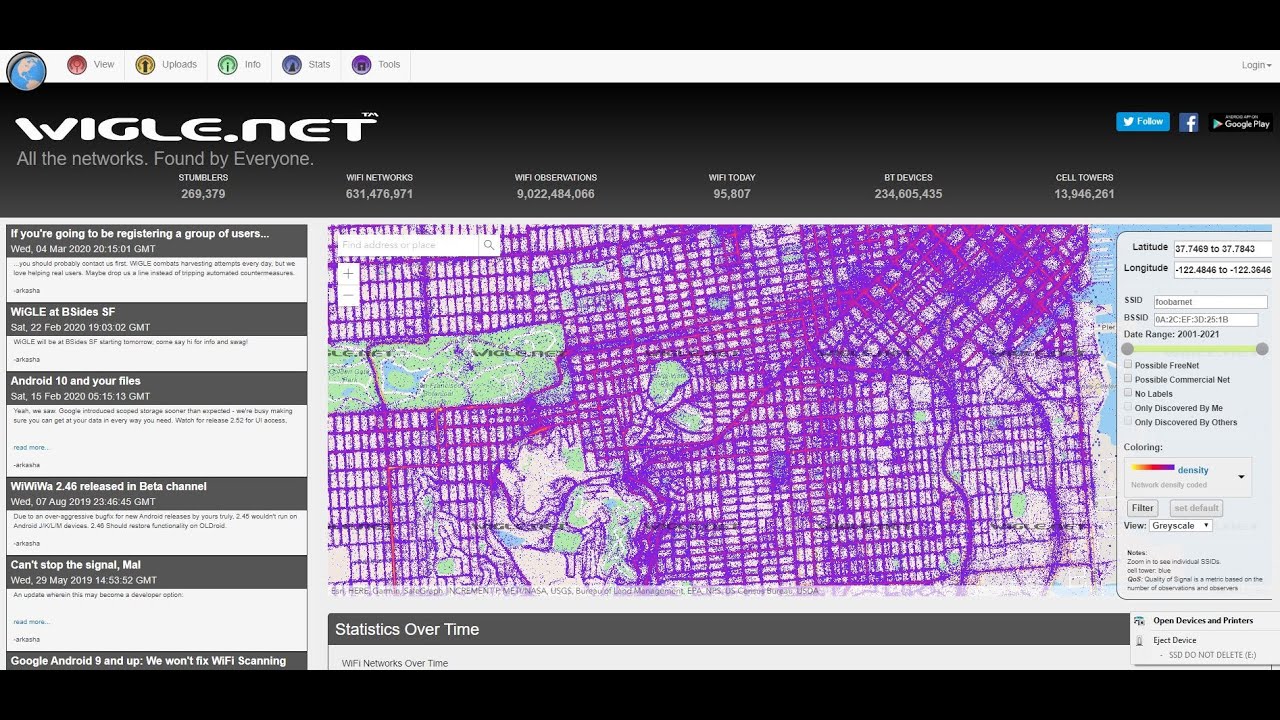Click the Statistics Over Time header
The width and height of the screenshot is (1280, 720).
(407, 629)
